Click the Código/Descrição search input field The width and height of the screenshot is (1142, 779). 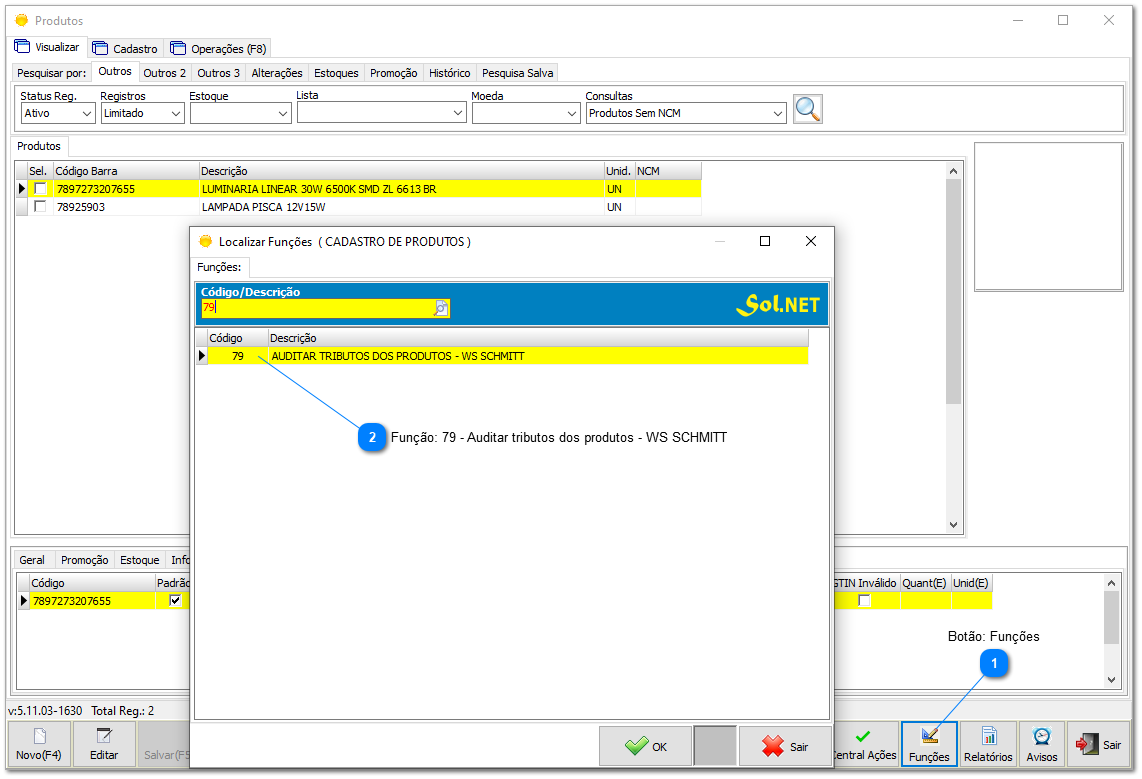320,310
